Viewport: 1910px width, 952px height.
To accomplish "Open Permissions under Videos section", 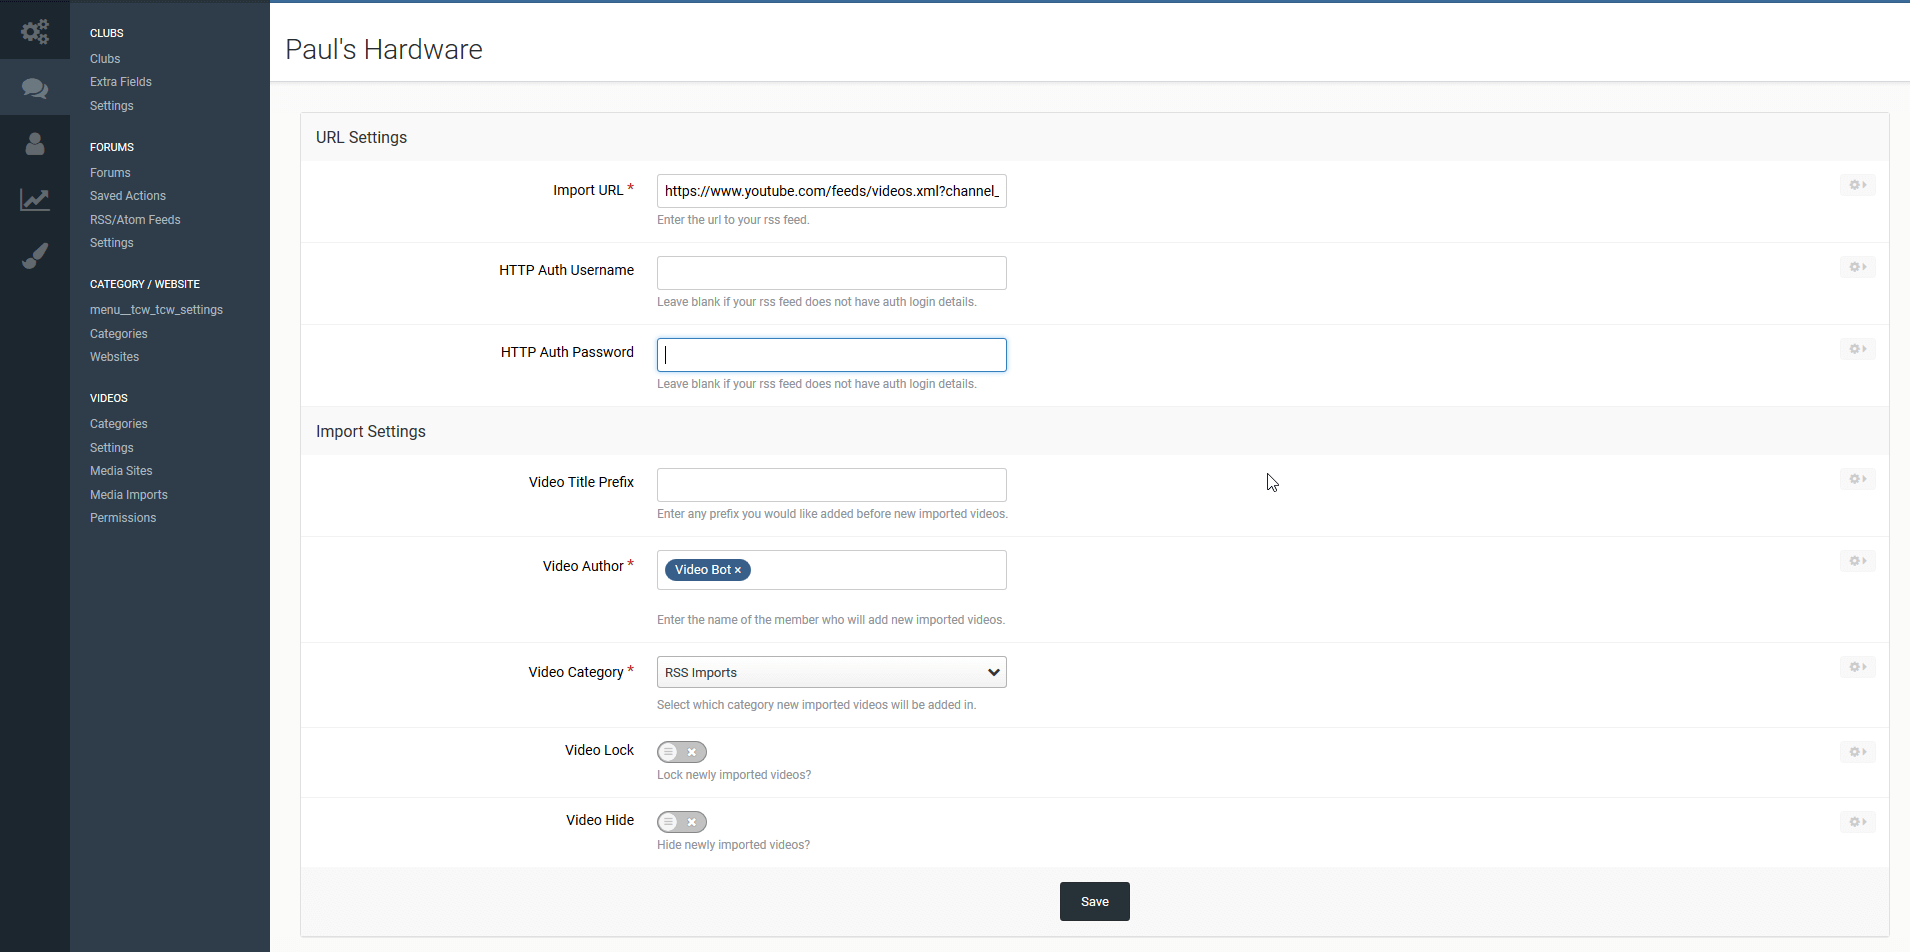I will point(123,518).
